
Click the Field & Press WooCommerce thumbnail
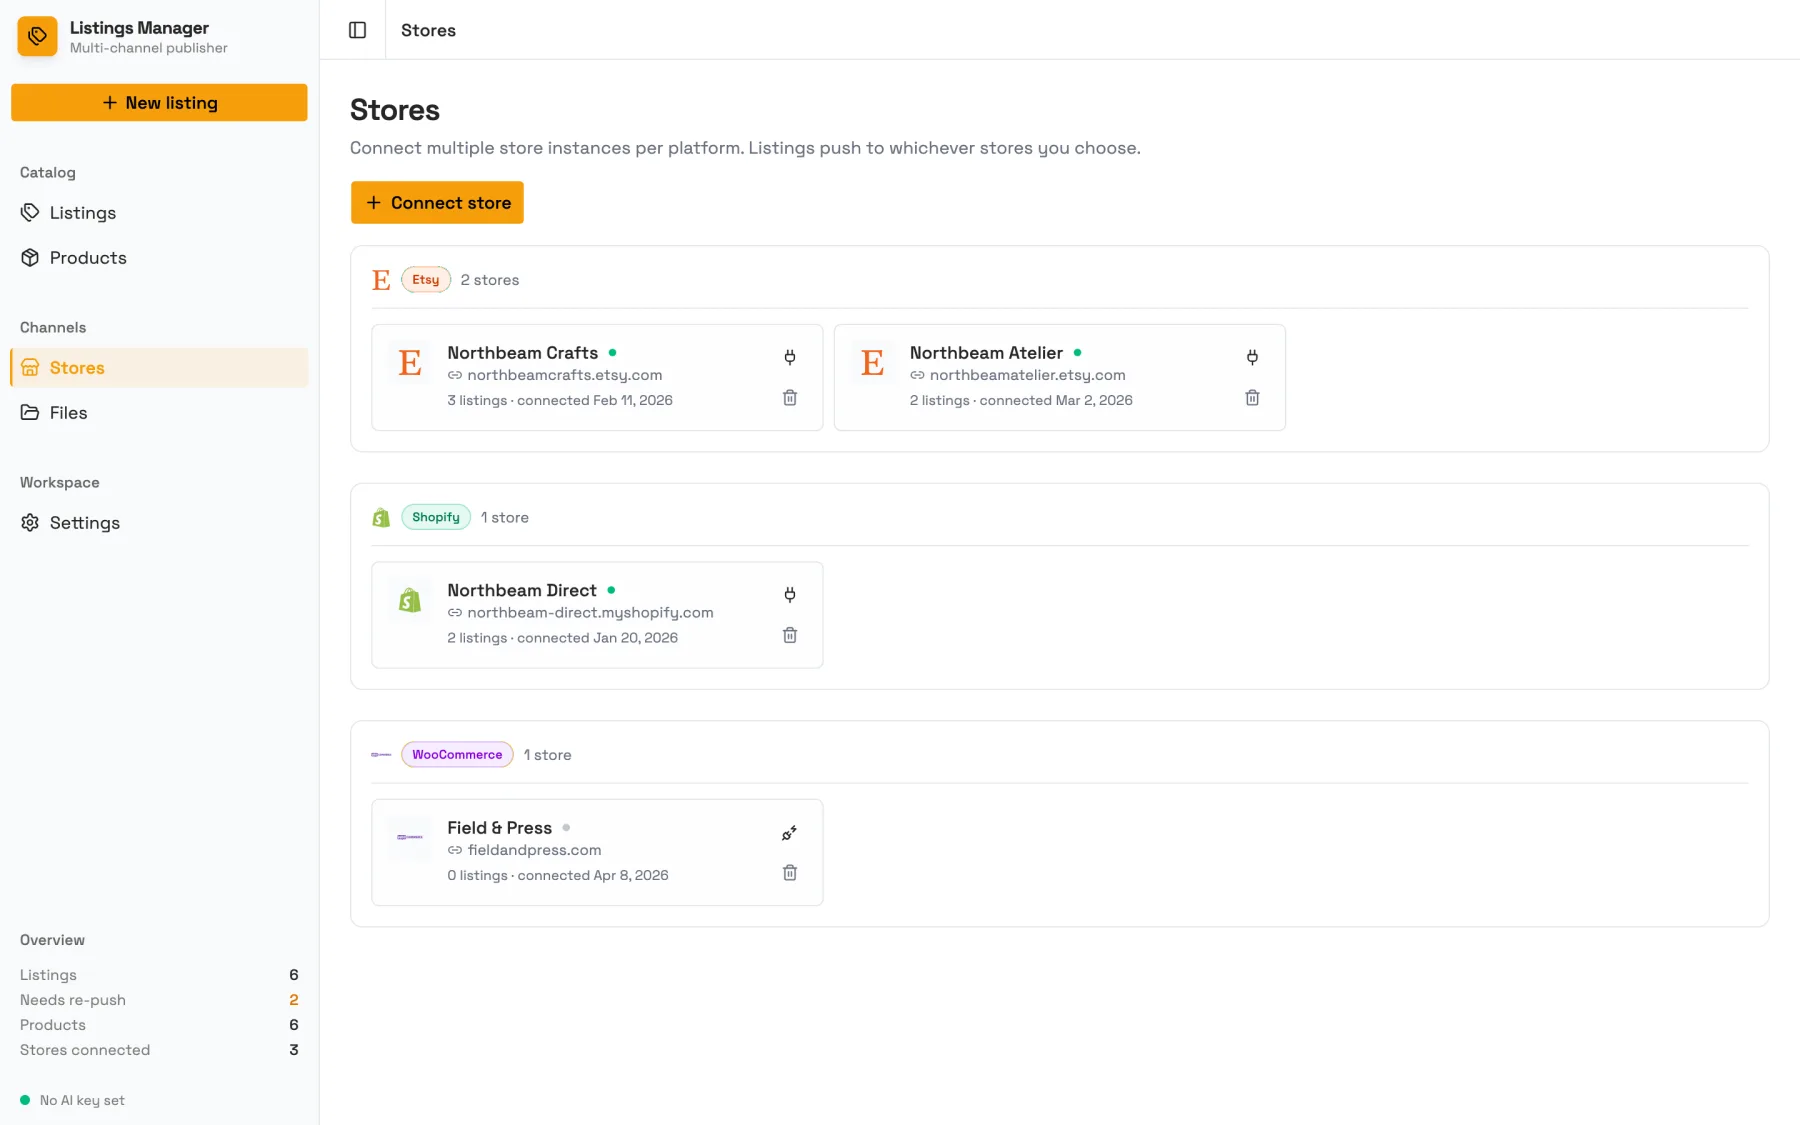[410, 837]
